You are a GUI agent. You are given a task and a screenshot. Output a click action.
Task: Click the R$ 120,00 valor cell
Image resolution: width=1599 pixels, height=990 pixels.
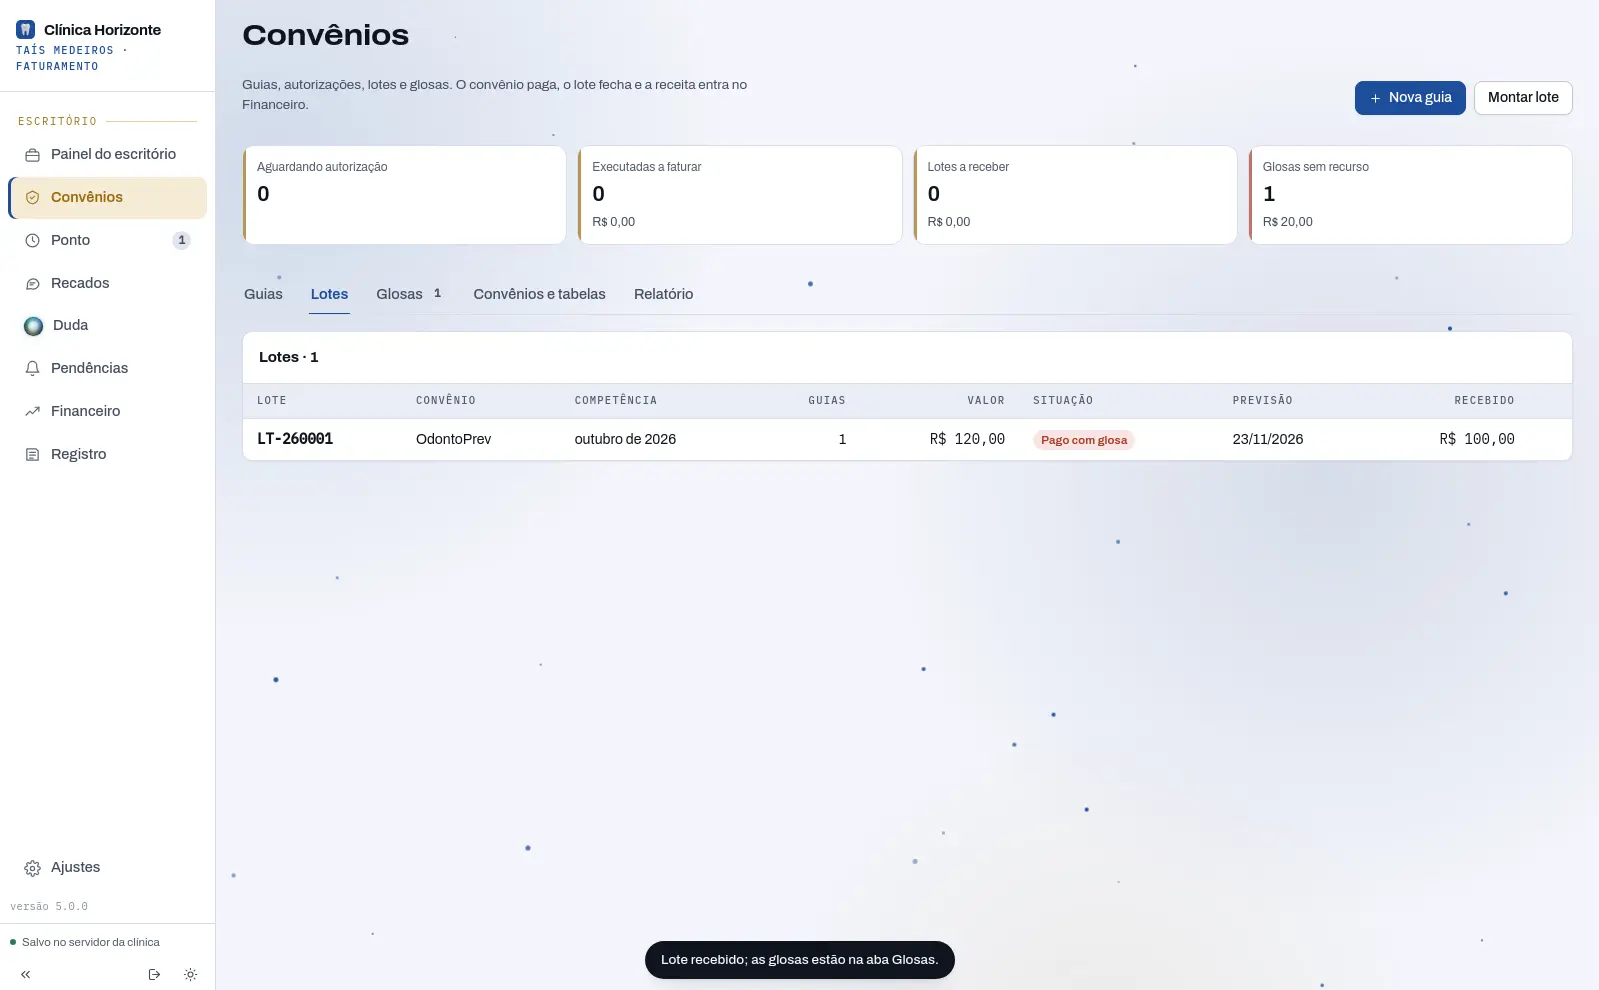(x=967, y=439)
